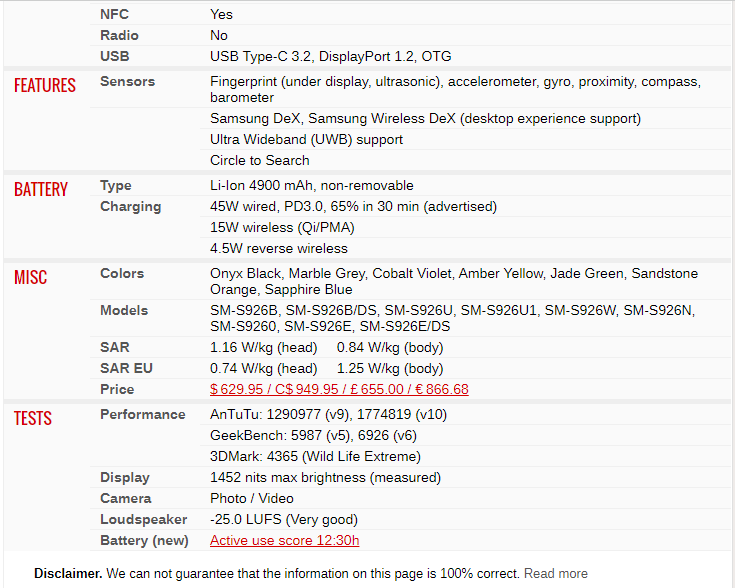
Task: Select the SAR EU label
Action: click(127, 369)
